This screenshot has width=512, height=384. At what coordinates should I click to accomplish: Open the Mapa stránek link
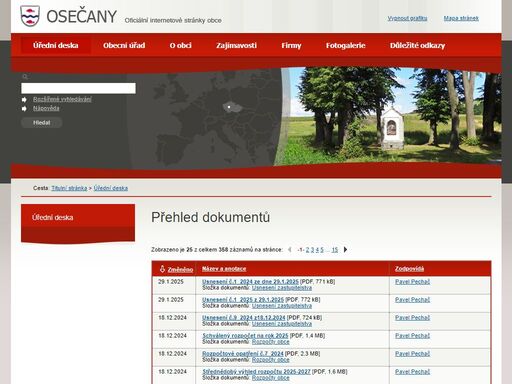coord(461,18)
